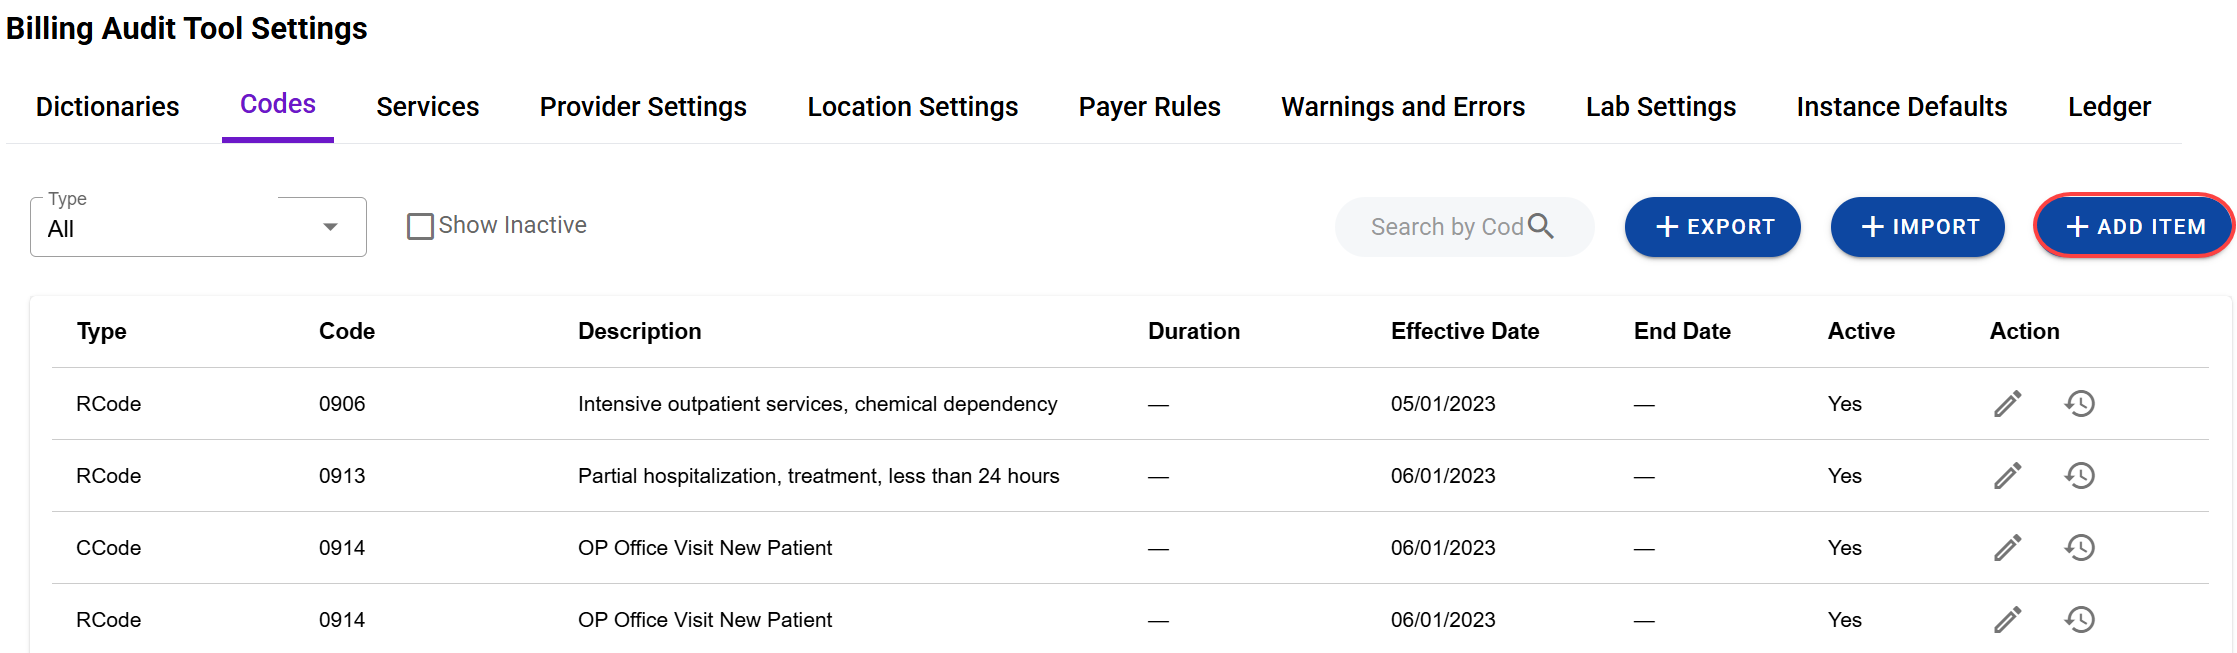2237x653 pixels.
Task: Click the search magnifier icon
Action: 1541,227
